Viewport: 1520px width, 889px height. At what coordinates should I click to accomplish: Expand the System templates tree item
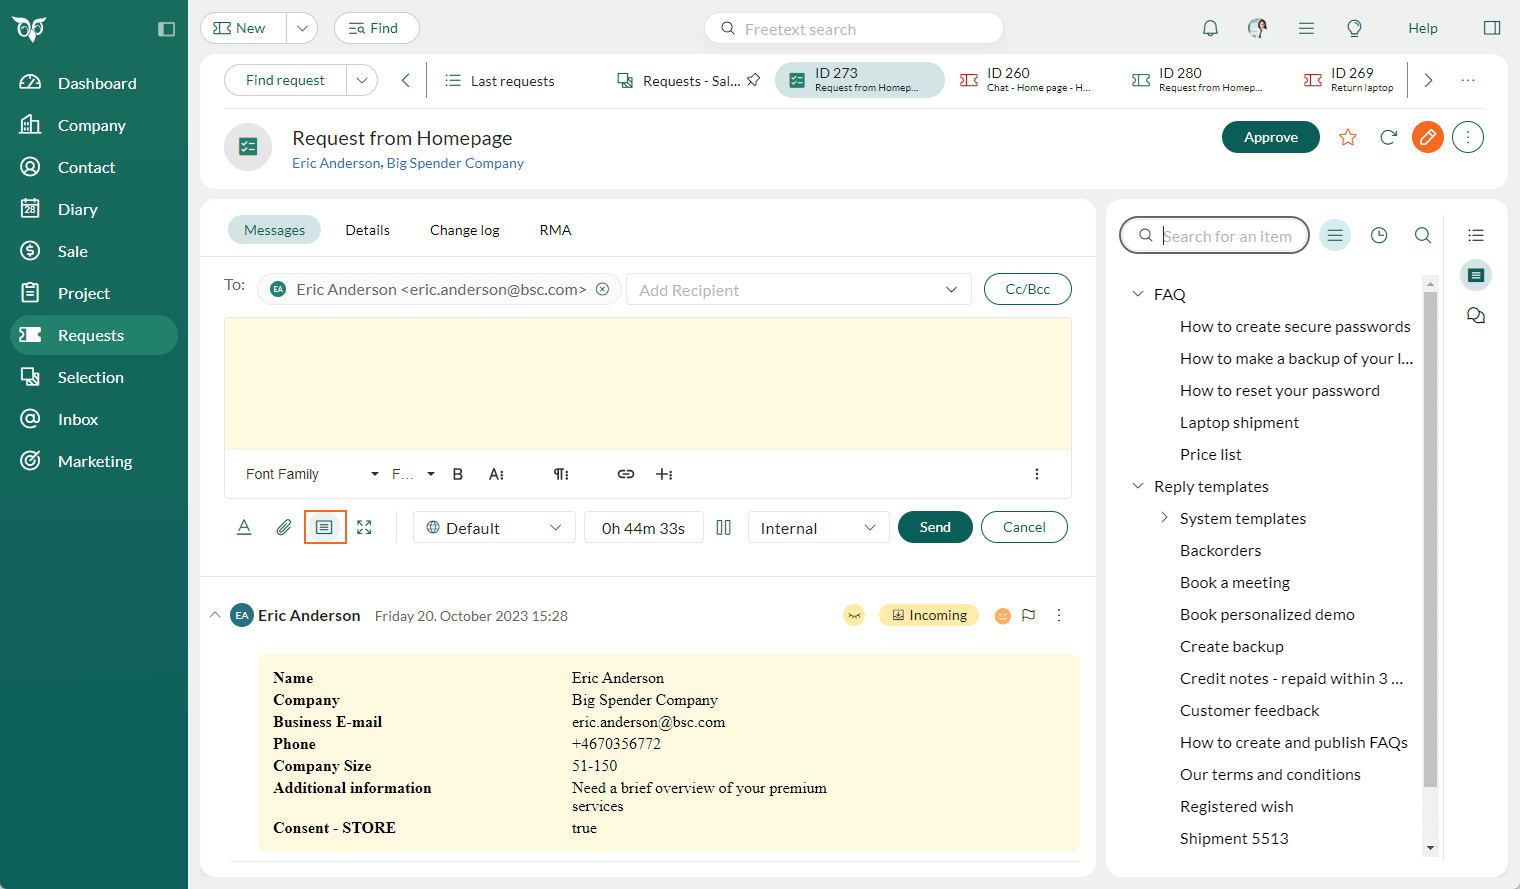pyautogui.click(x=1163, y=518)
